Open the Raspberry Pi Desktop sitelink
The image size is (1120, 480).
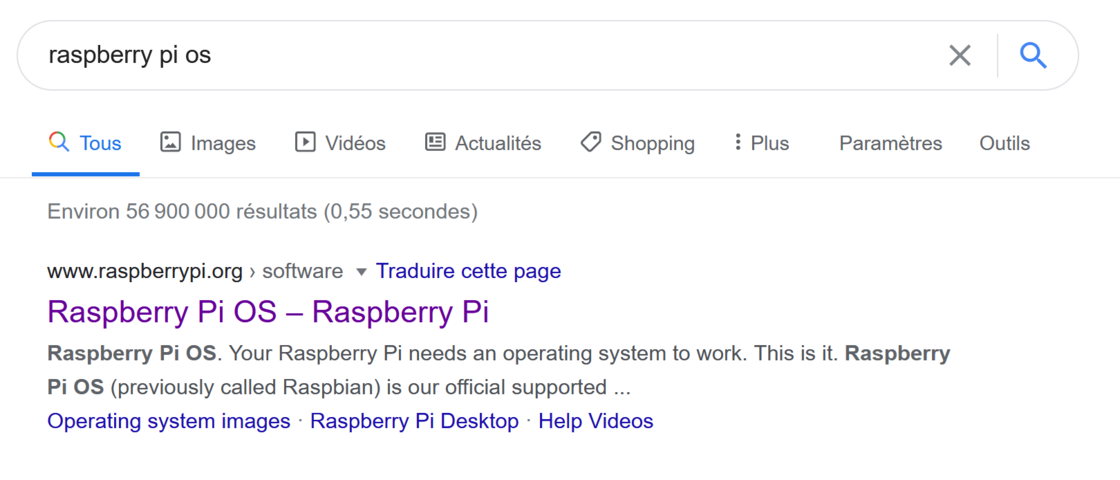(x=414, y=421)
